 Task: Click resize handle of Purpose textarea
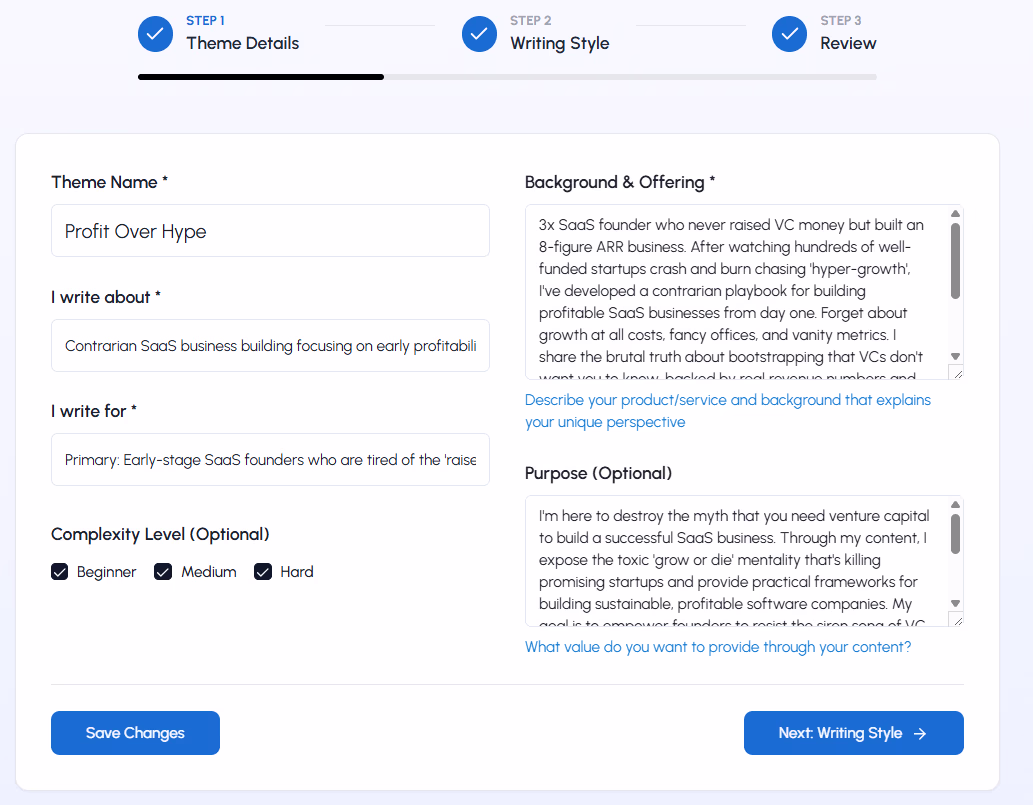(x=956, y=620)
